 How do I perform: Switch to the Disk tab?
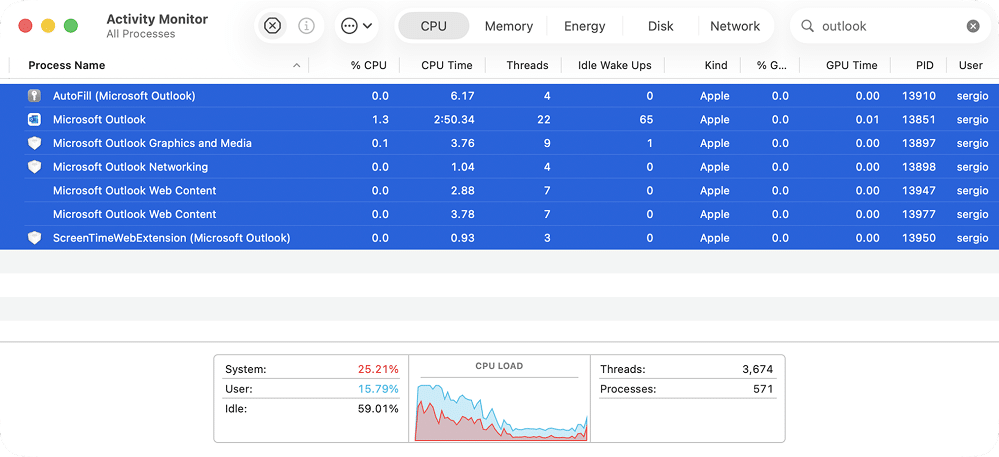(661, 26)
